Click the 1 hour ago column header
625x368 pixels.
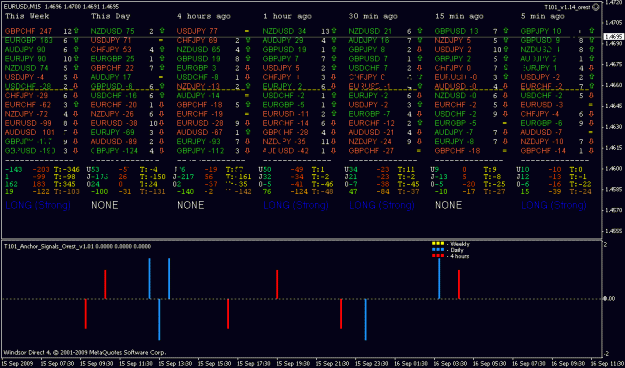click(x=287, y=17)
